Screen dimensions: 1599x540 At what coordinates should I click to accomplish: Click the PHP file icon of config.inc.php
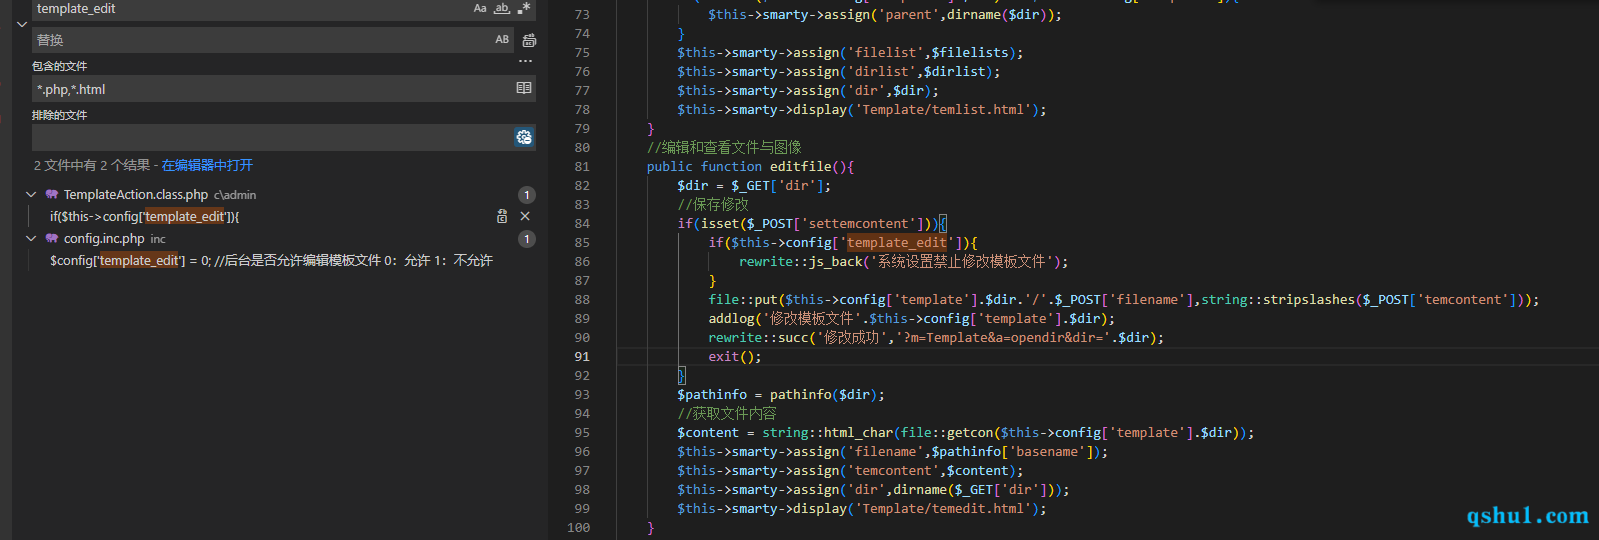click(x=52, y=239)
